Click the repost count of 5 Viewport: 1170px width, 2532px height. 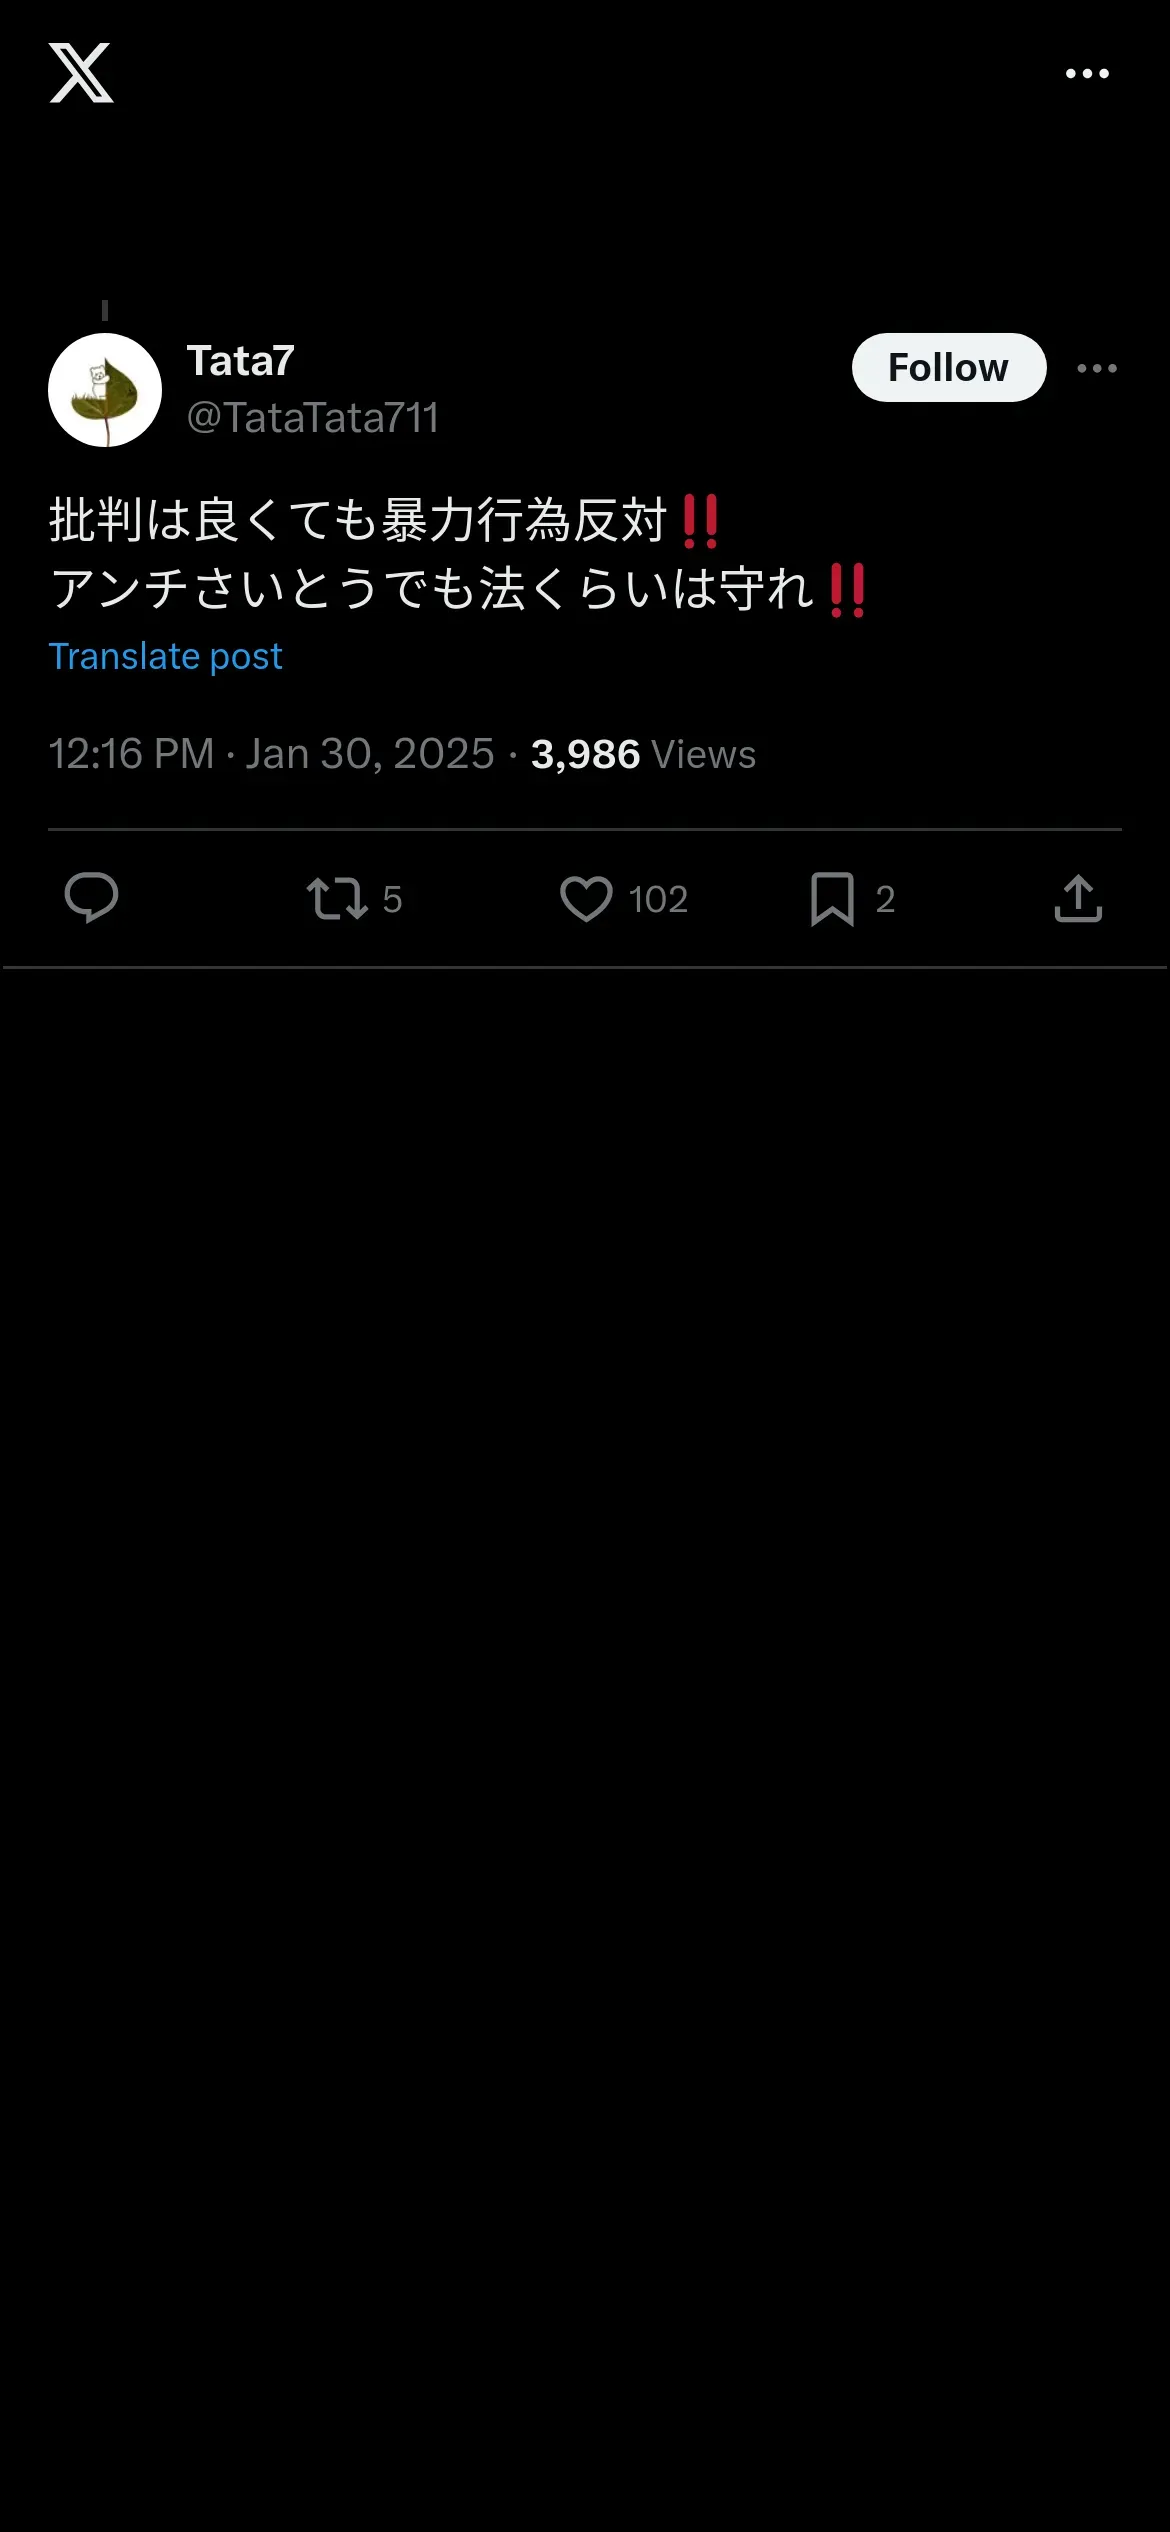pos(392,900)
